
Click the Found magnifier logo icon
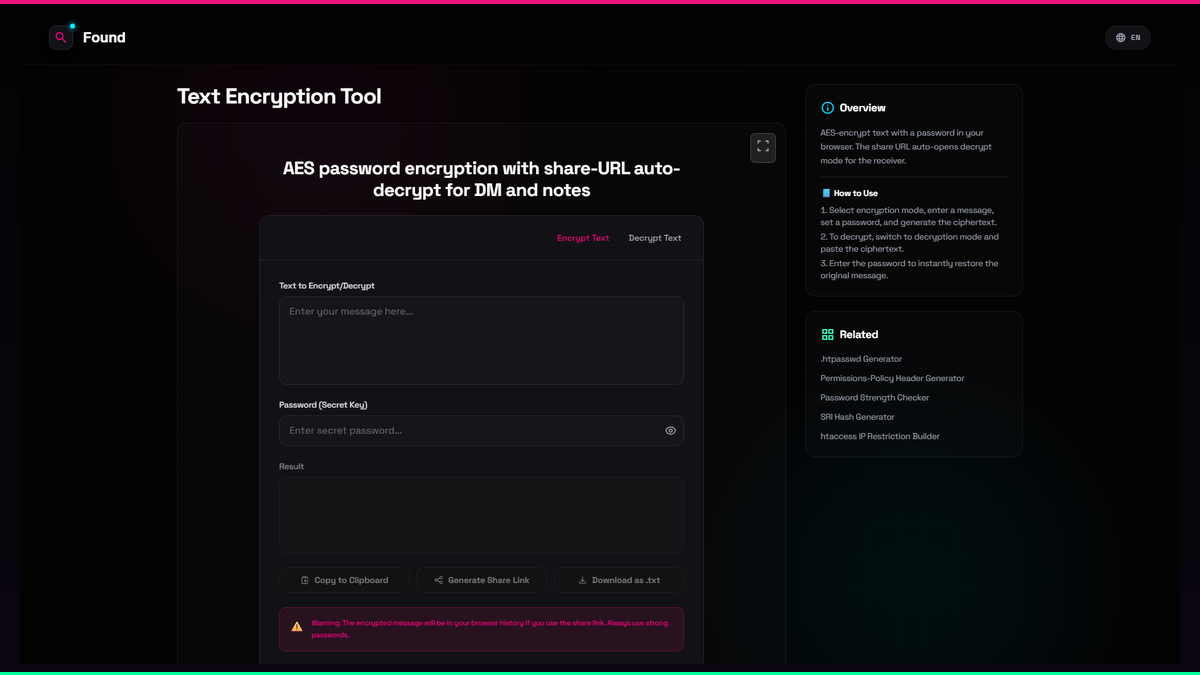click(x=61, y=37)
